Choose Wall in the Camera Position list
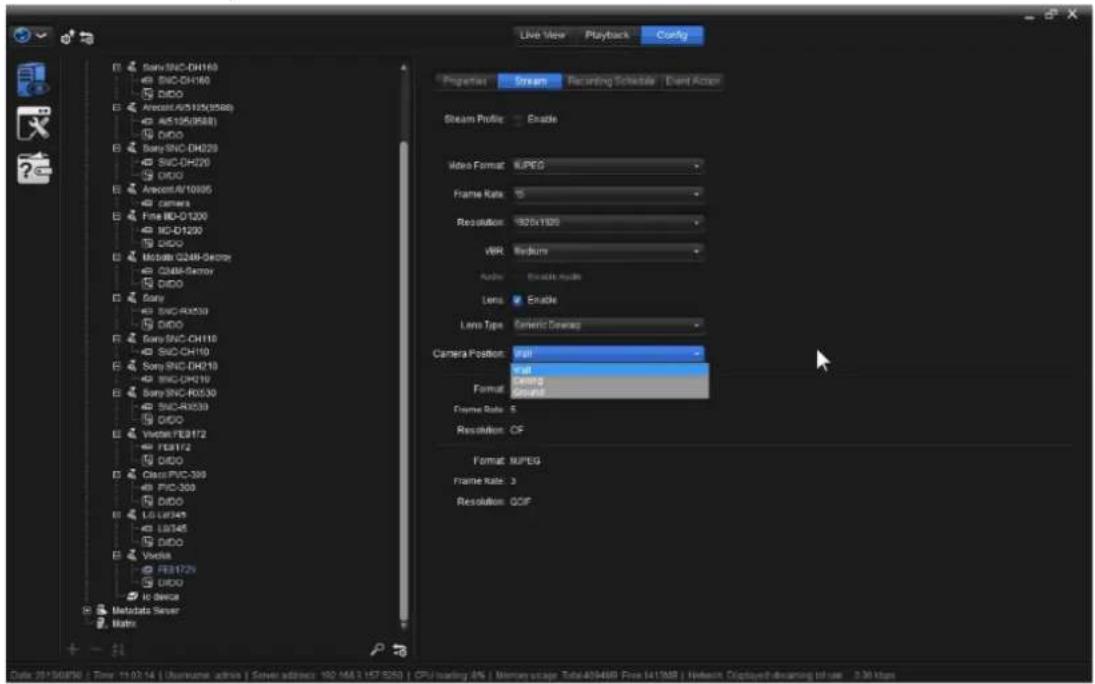 pos(610,370)
